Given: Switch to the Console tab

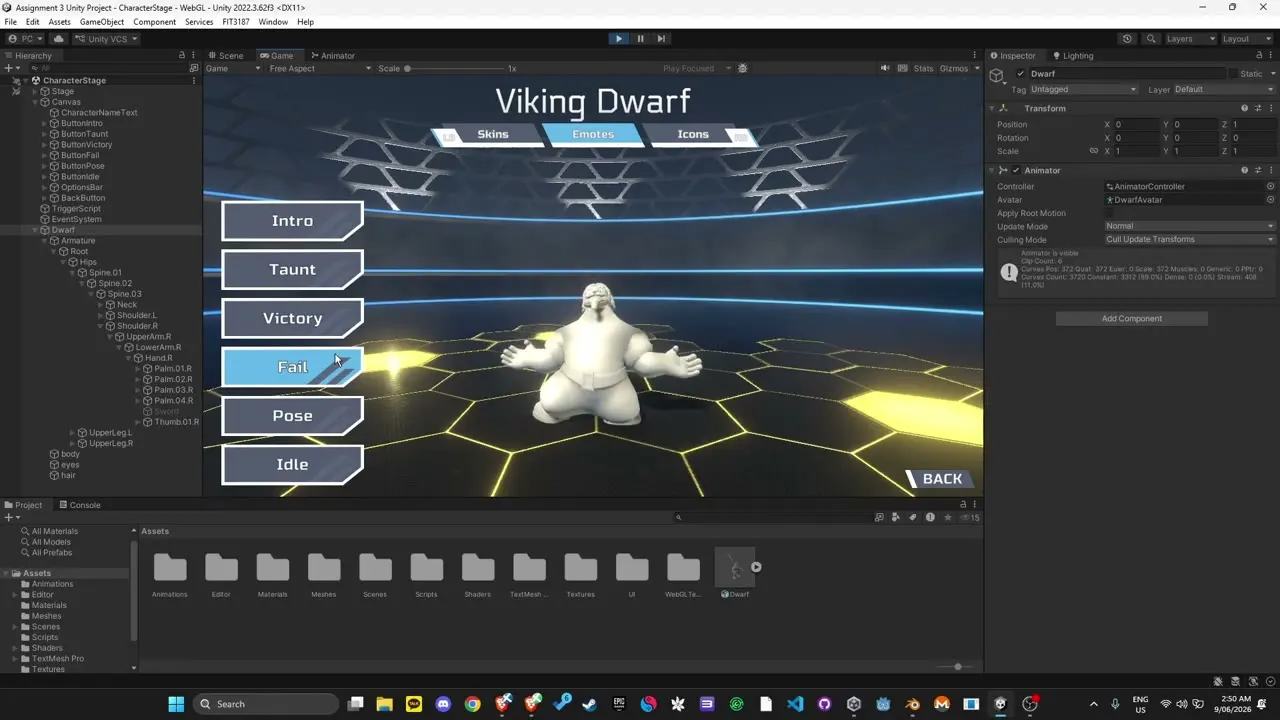Looking at the screenshot, I should pyautogui.click(x=79, y=505).
